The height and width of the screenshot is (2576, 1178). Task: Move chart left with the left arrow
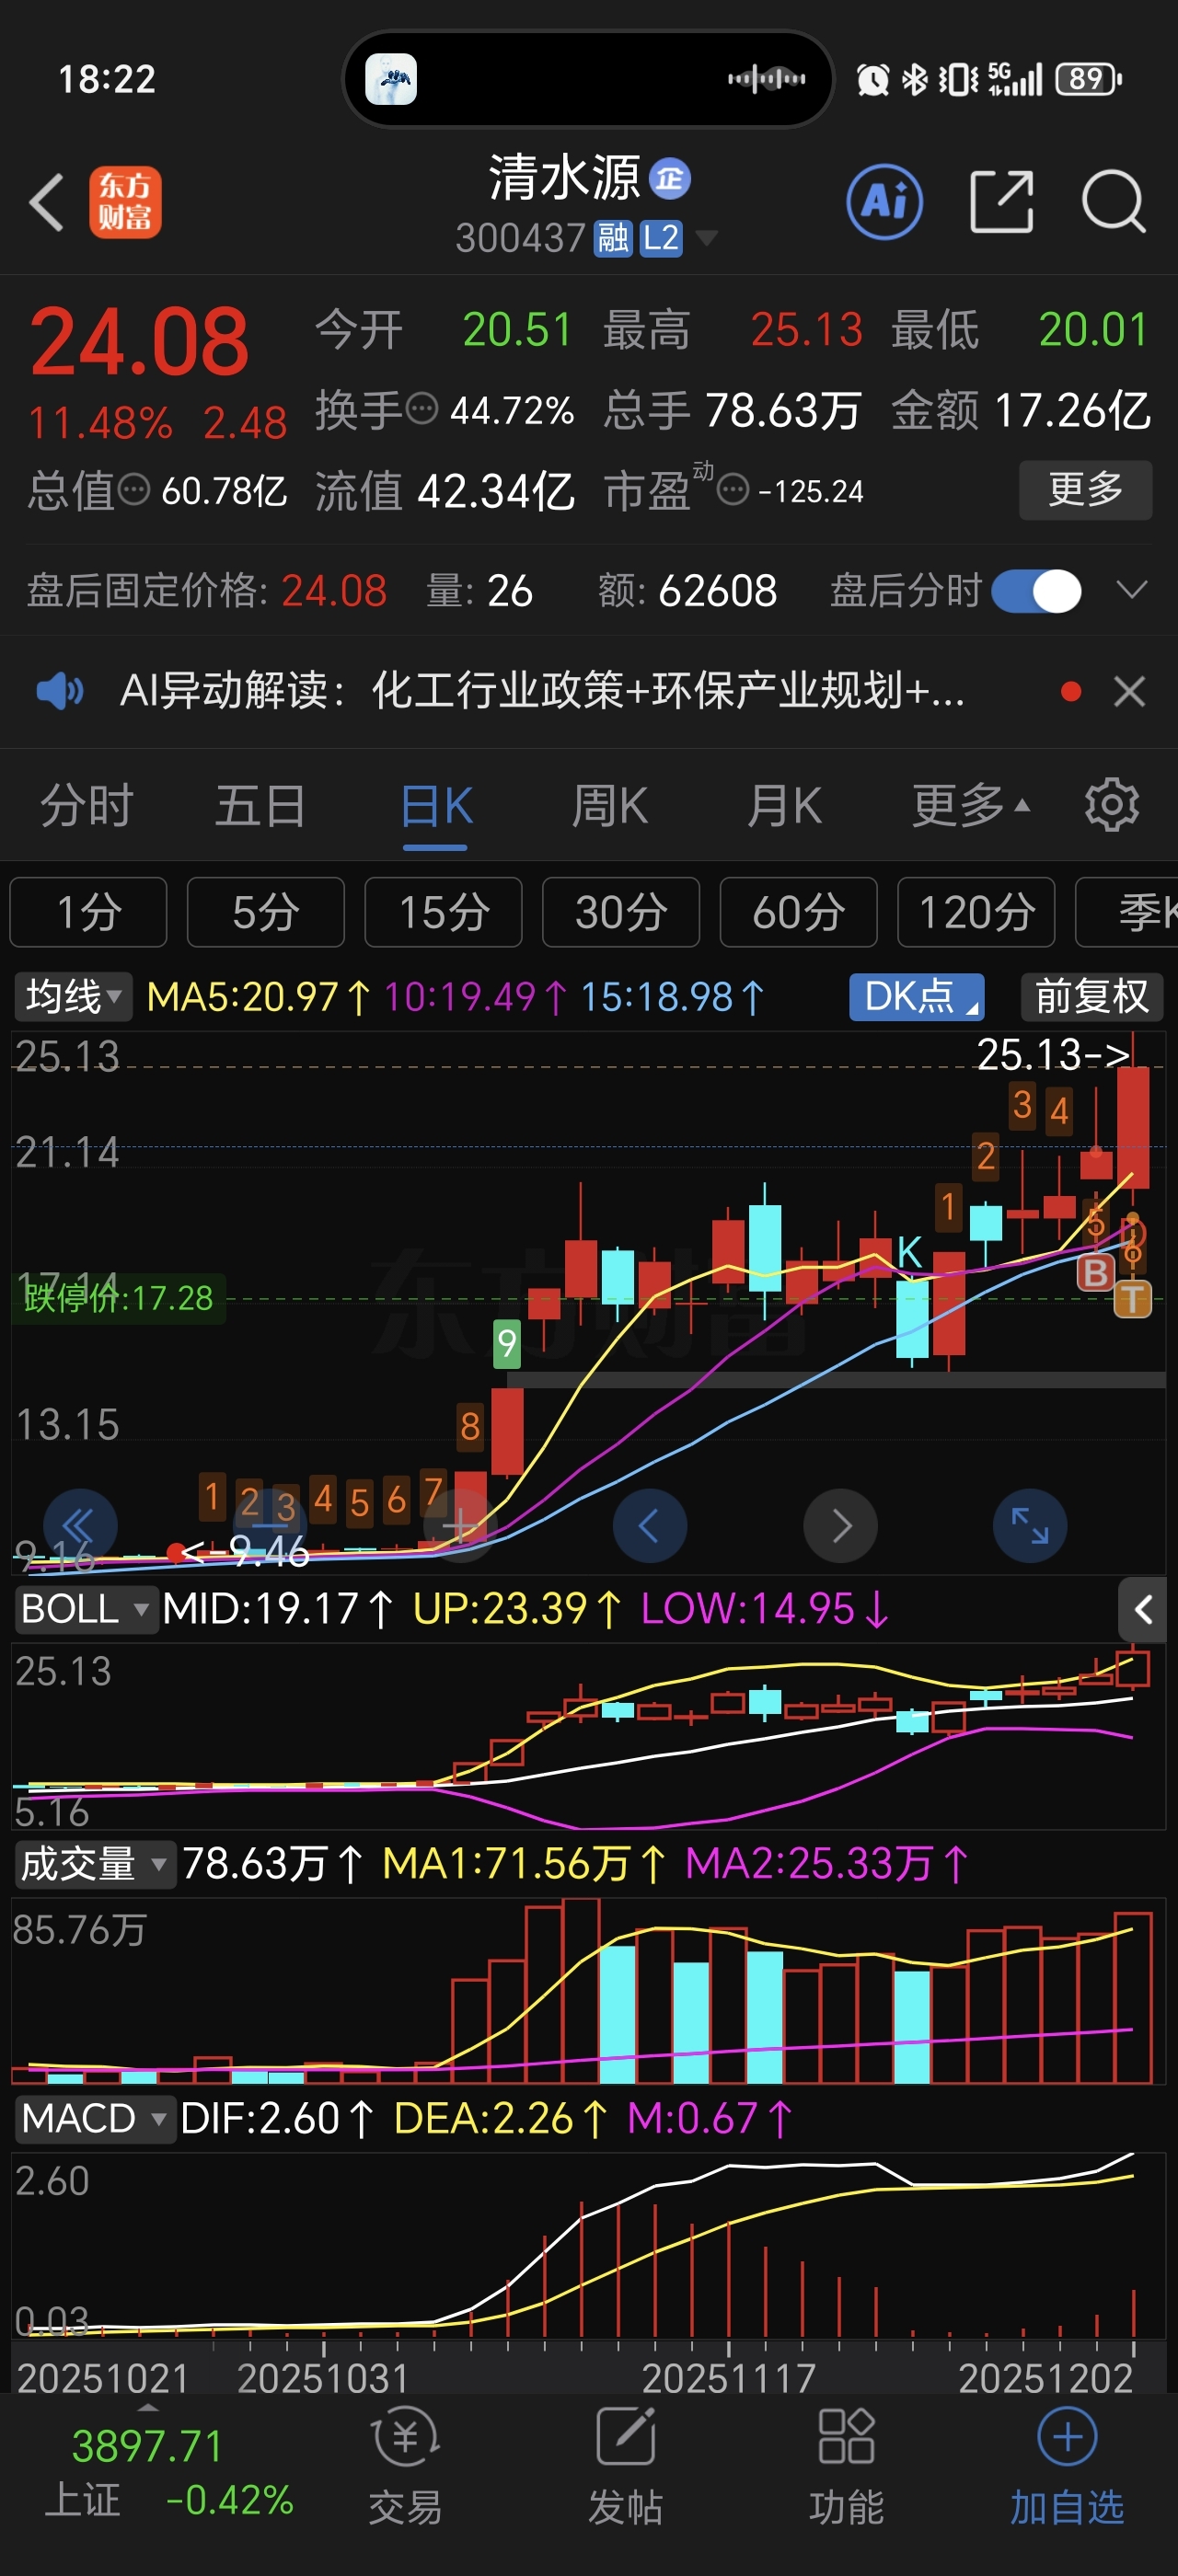tap(649, 1526)
